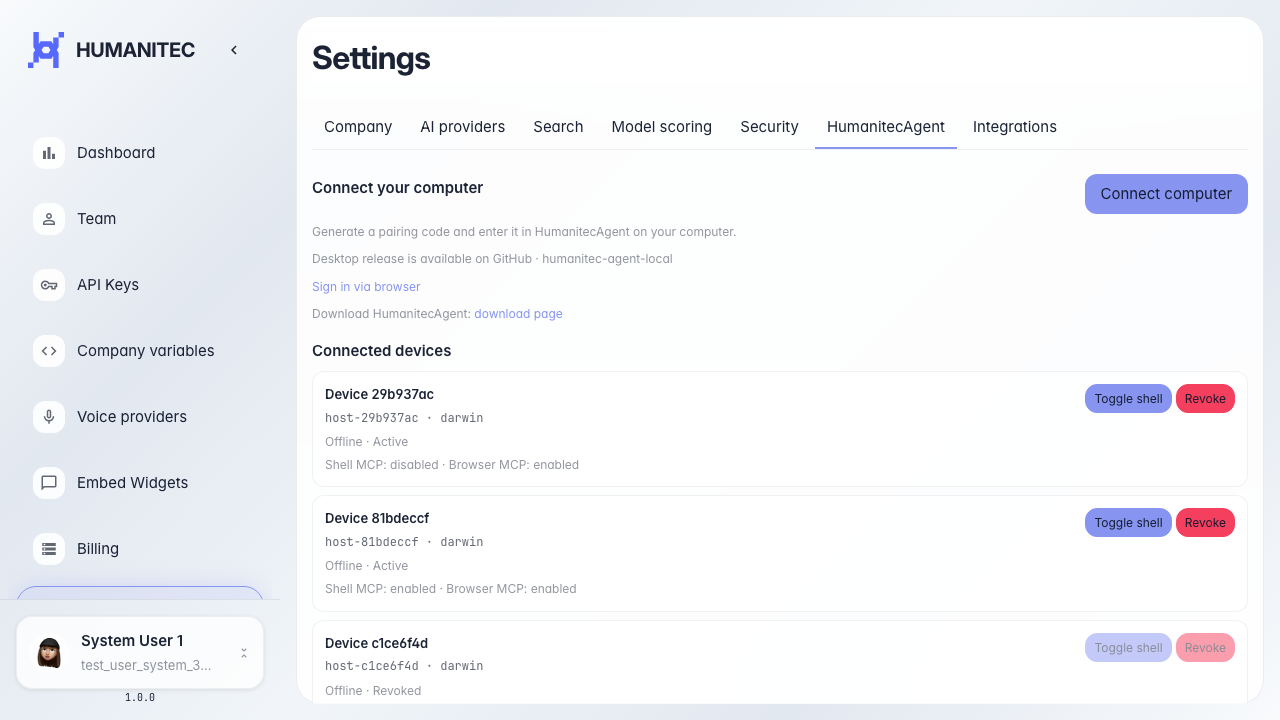This screenshot has height=720, width=1280.
Task: Open the Search settings tab
Action: (558, 127)
